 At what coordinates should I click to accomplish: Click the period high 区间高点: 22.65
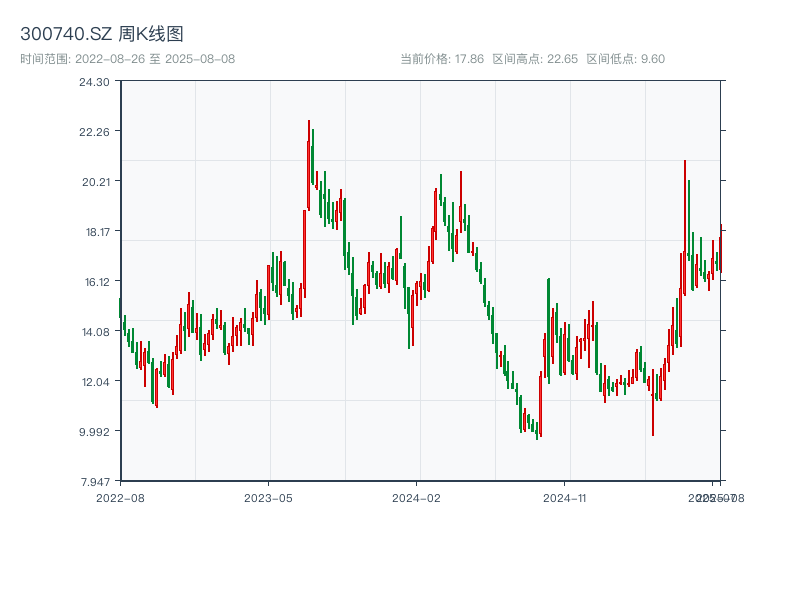coord(535,59)
